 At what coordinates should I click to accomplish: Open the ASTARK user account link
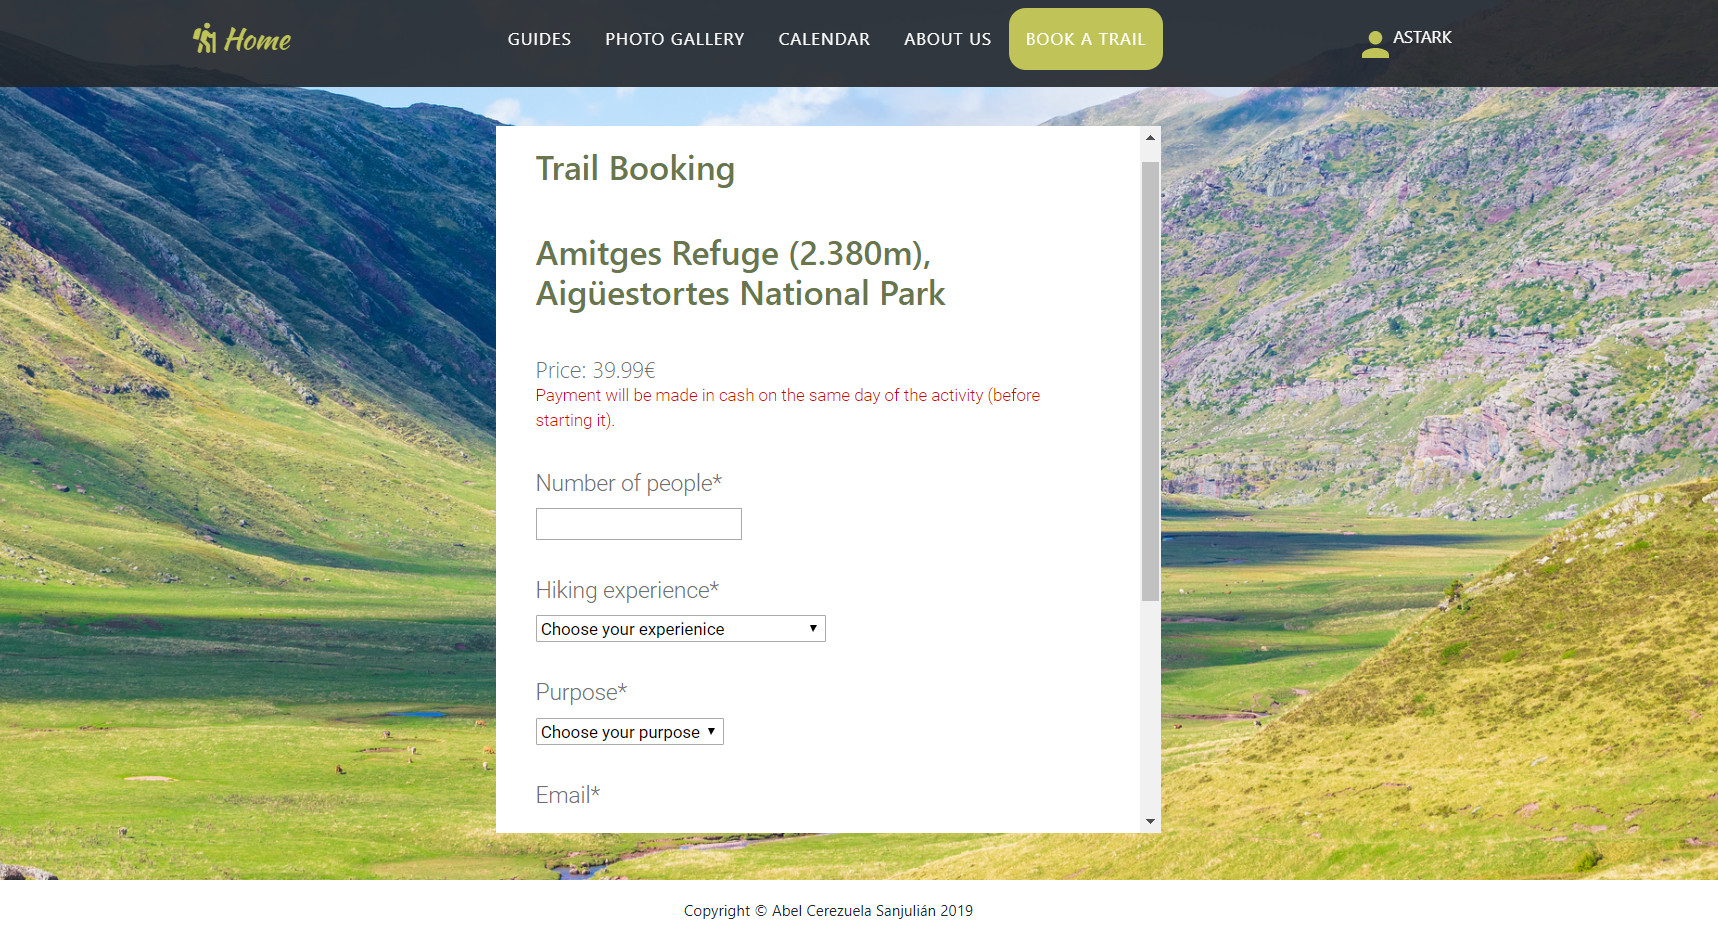(1422, 37)
